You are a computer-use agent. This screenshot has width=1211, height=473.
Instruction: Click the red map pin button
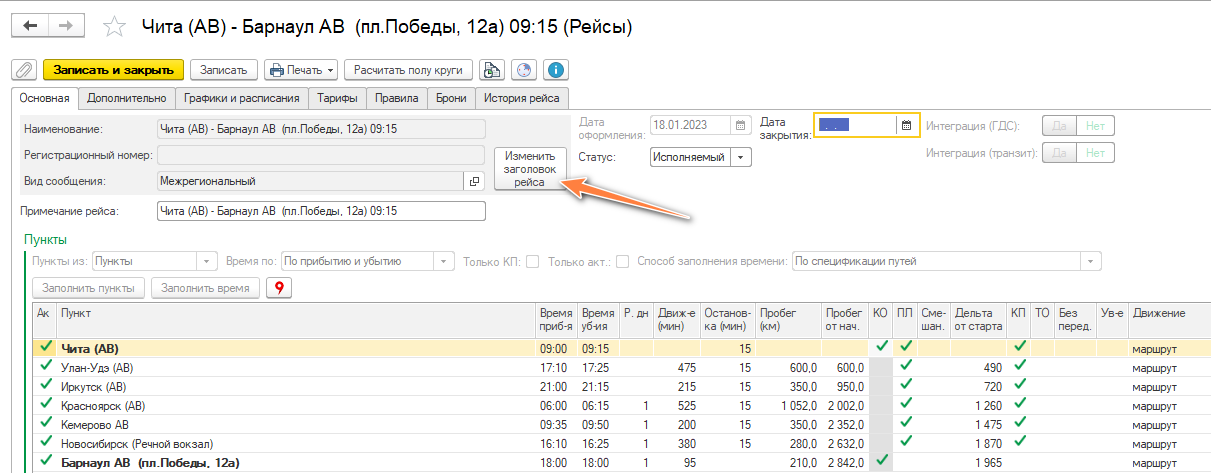[x=279, y=288]
